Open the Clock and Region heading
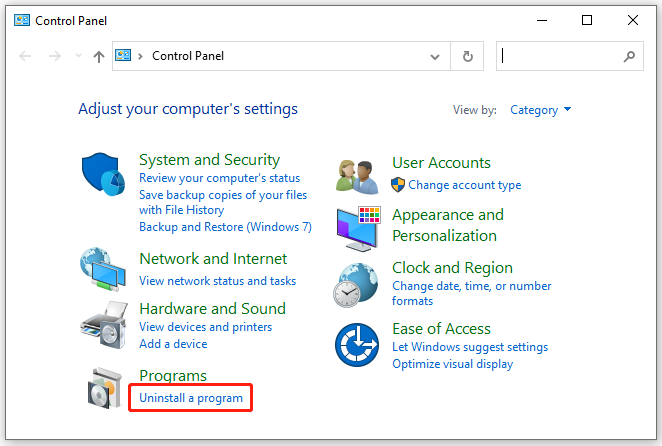 [x=452, y=268]
